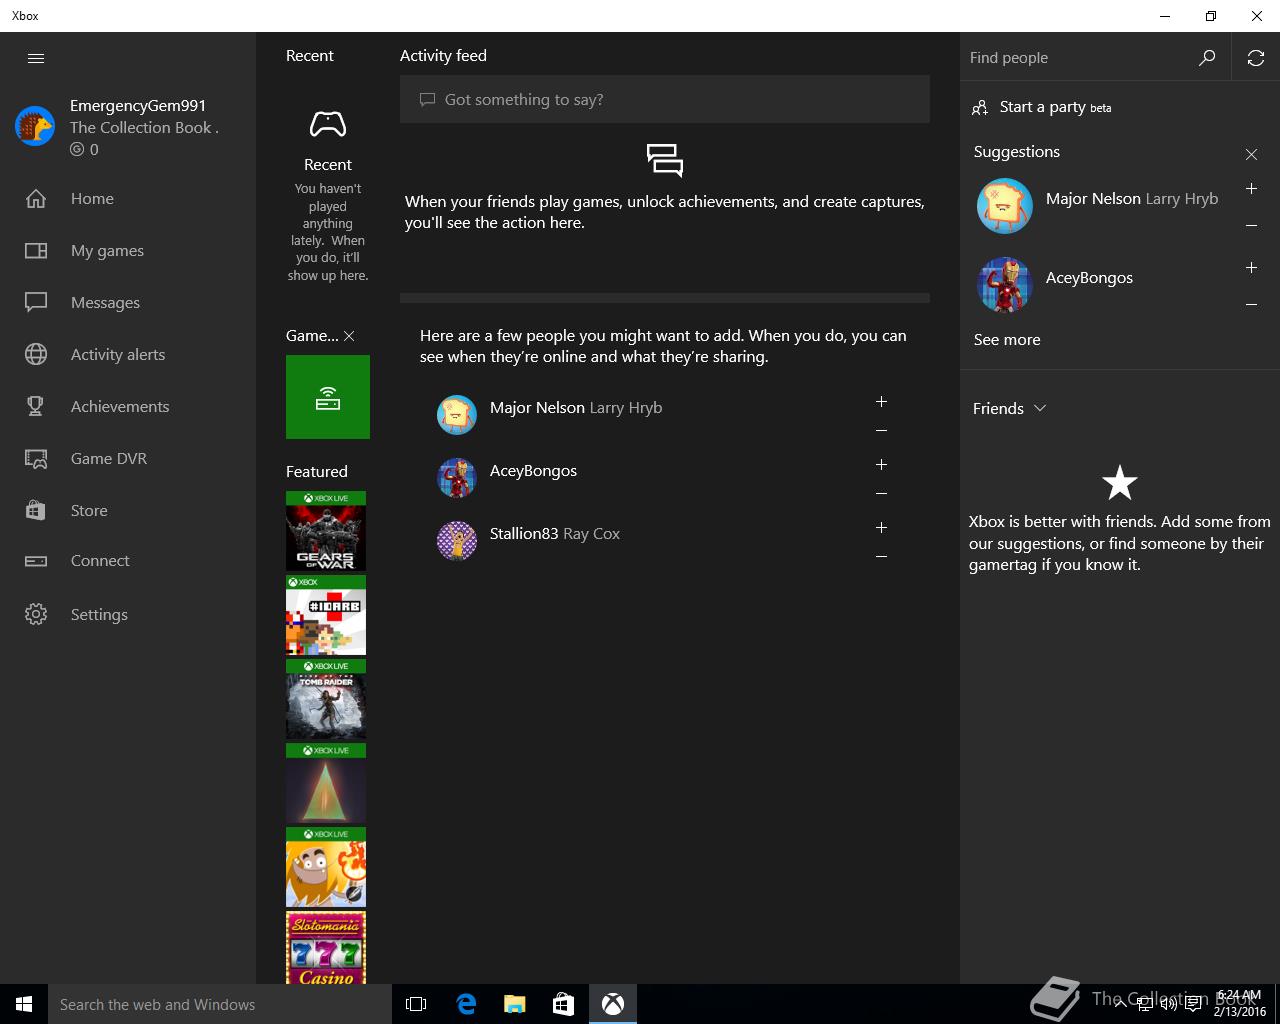Close the Suggestions panel
Image resolution: width=1280 pixels, height=1024 pixels.
click(1251, 154)
